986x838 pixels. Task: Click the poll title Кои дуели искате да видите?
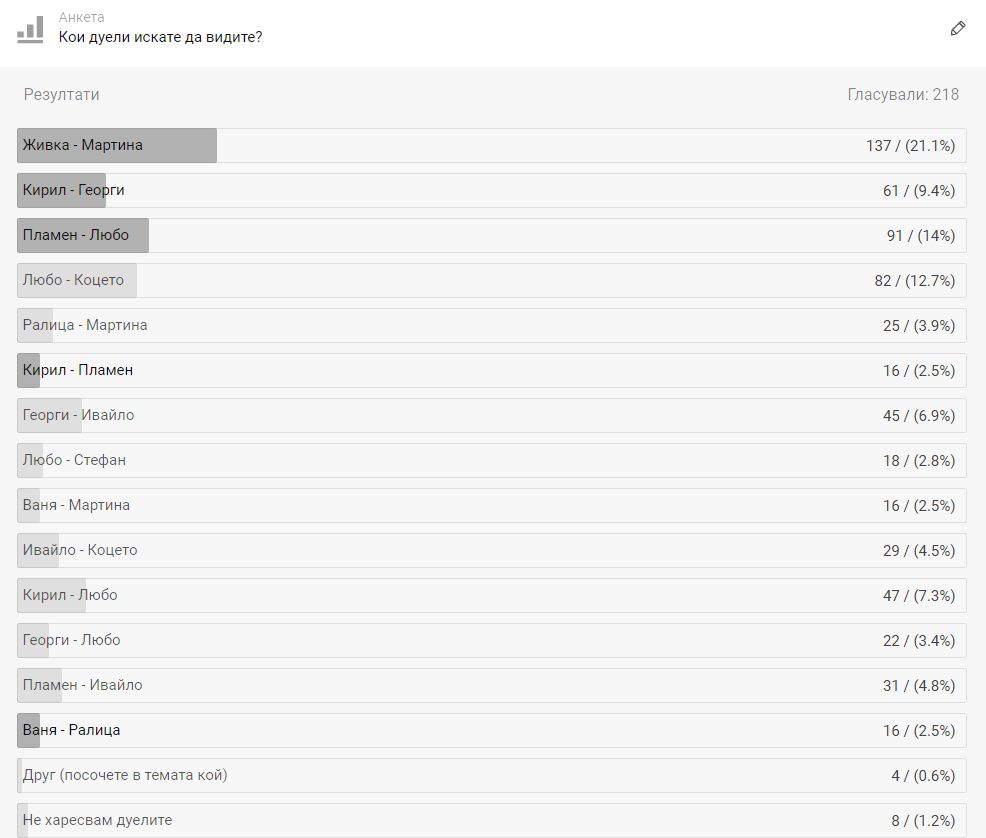[x=160, y=37]
